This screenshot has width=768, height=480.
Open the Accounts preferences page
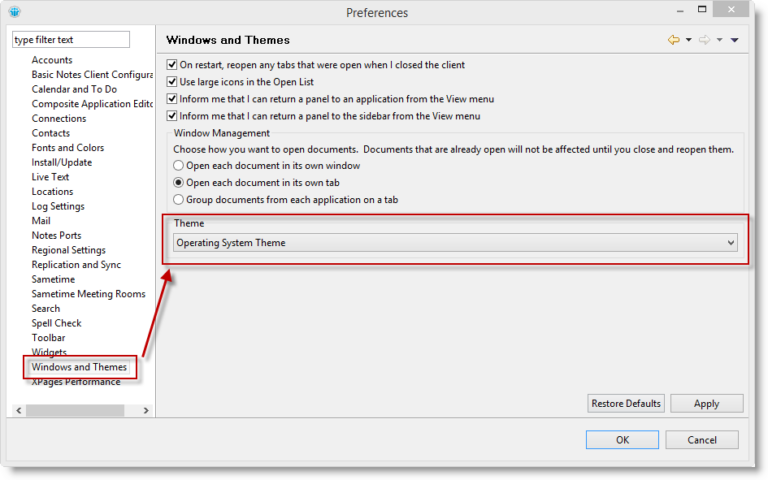pos(52,60)
